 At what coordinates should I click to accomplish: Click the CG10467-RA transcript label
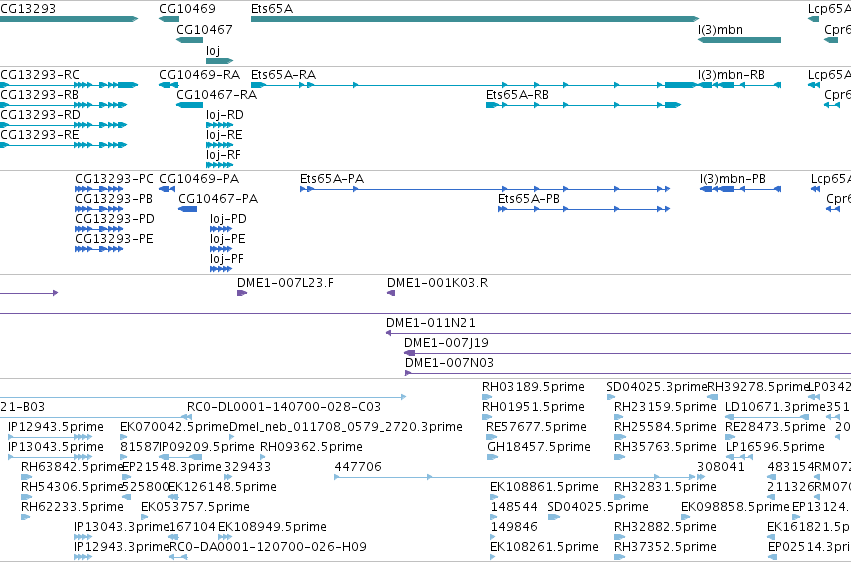(217, 94)
